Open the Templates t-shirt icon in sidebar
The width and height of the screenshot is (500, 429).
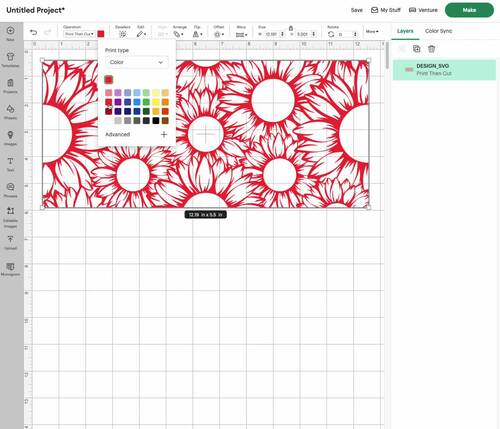10,59
